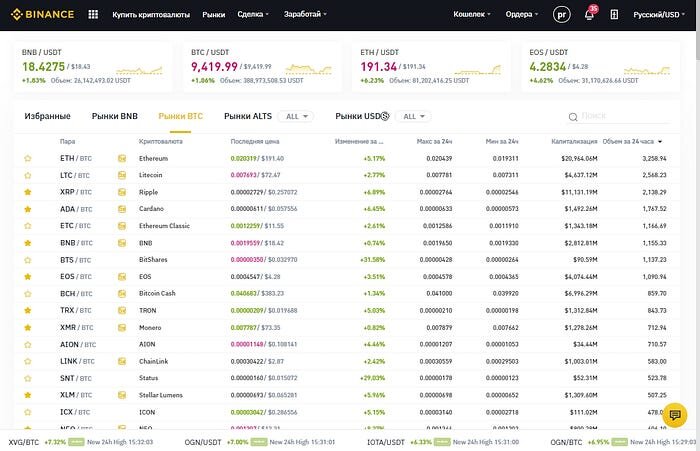
Task: Switch to the Избранные tab
Action: 47,116
